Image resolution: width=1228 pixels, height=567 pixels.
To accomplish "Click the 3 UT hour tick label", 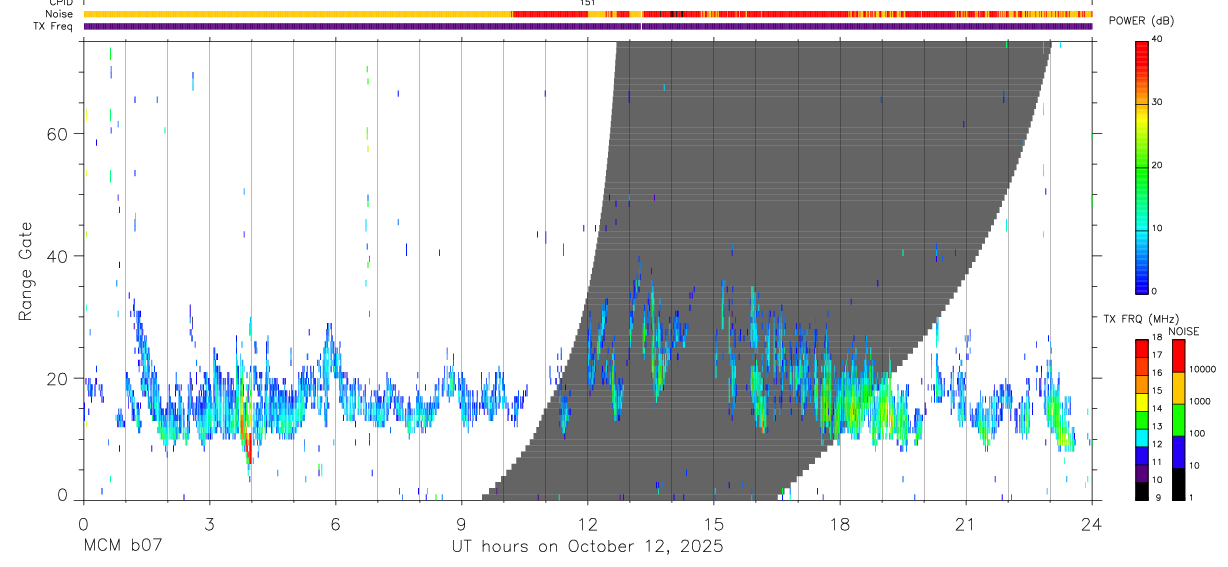I will [209, 524].
